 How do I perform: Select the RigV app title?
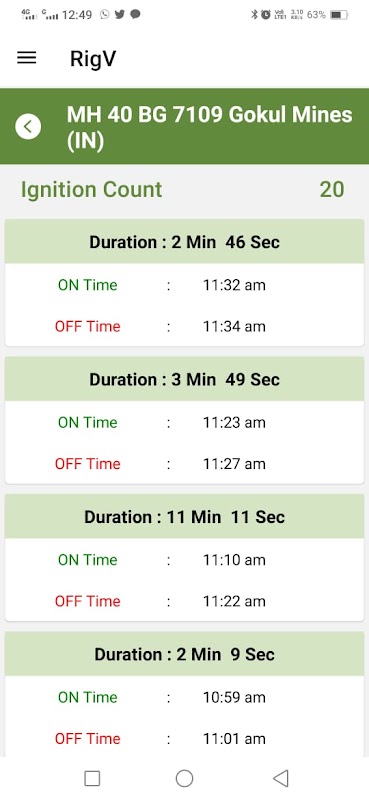(93, 59)
